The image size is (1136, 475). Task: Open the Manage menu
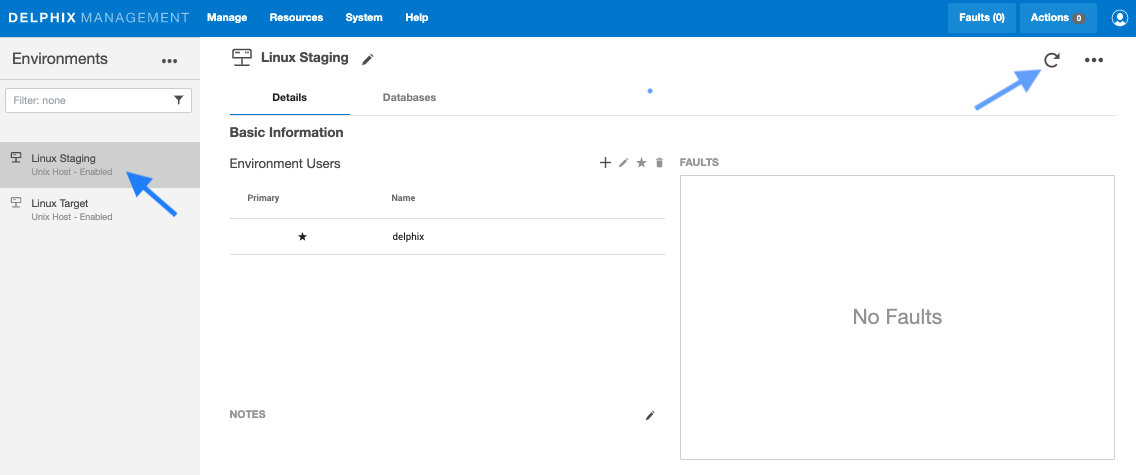(x=226, y=18)
